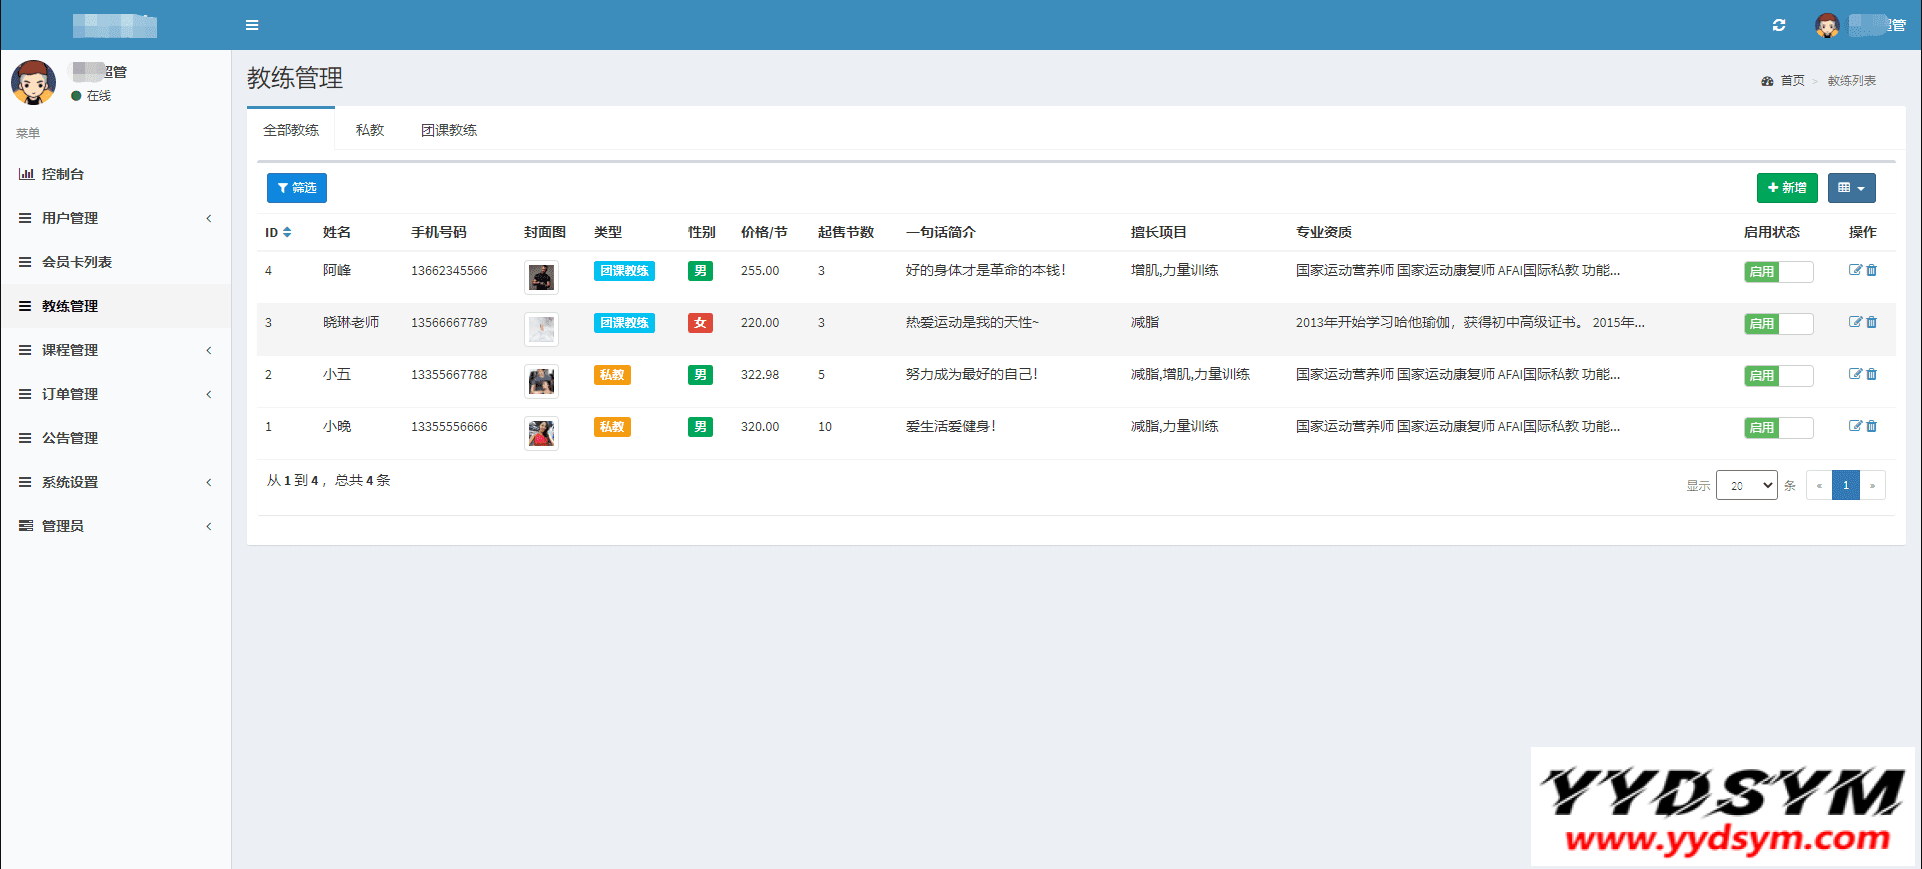The height and width of the screenshot is (869, 1922).
Task: Click the ID column sort icon
Action: (287, 232)
